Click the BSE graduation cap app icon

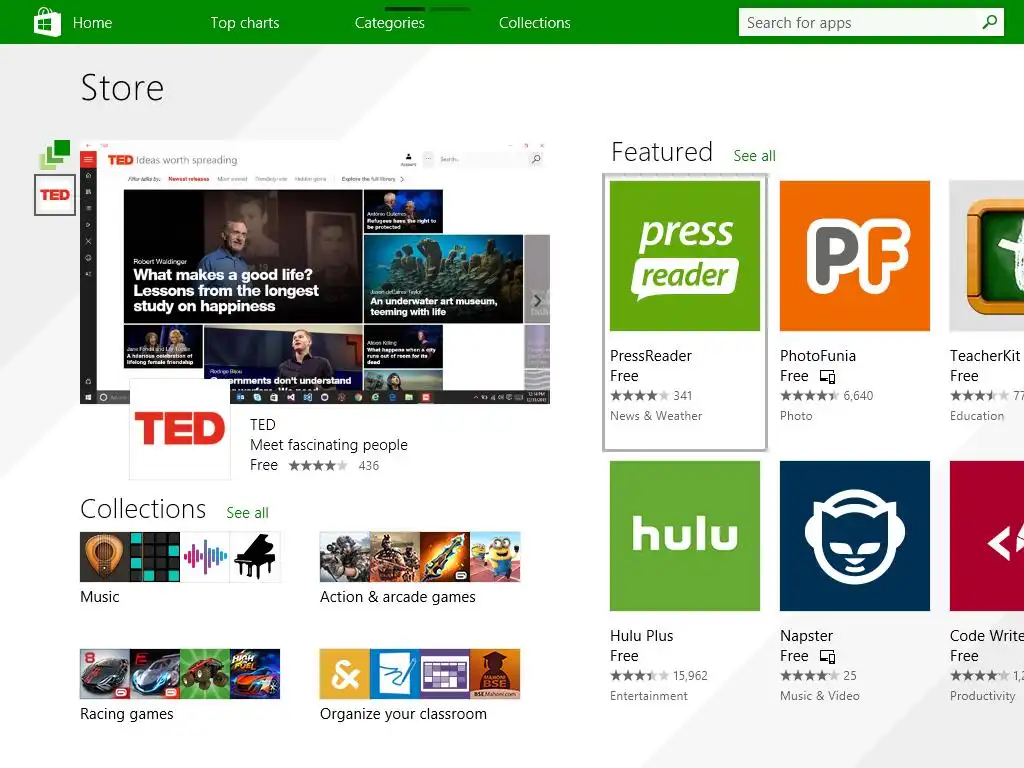coord(495,674)
